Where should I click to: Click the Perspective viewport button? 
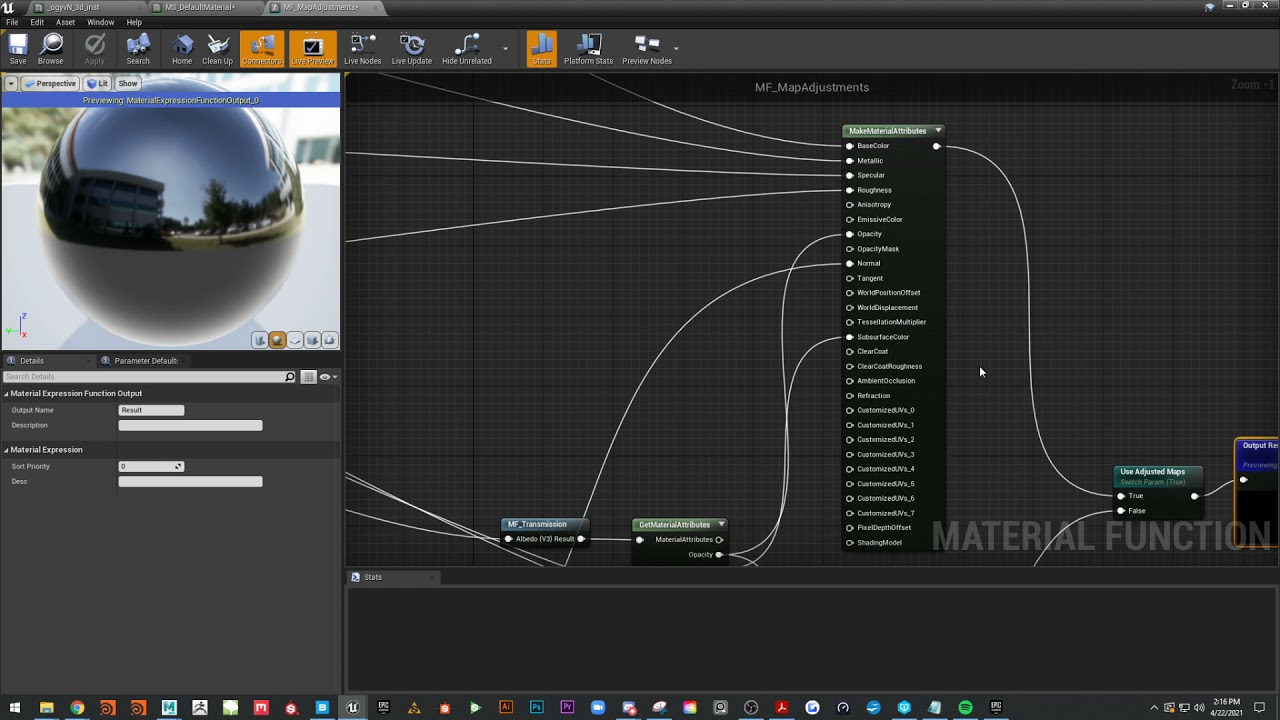50,84
